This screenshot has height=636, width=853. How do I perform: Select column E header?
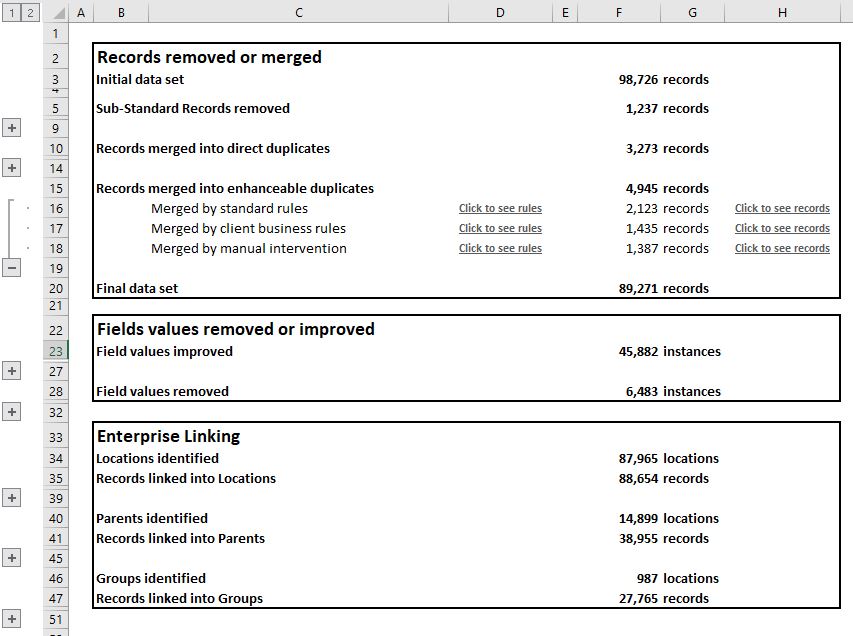(565, 13)
